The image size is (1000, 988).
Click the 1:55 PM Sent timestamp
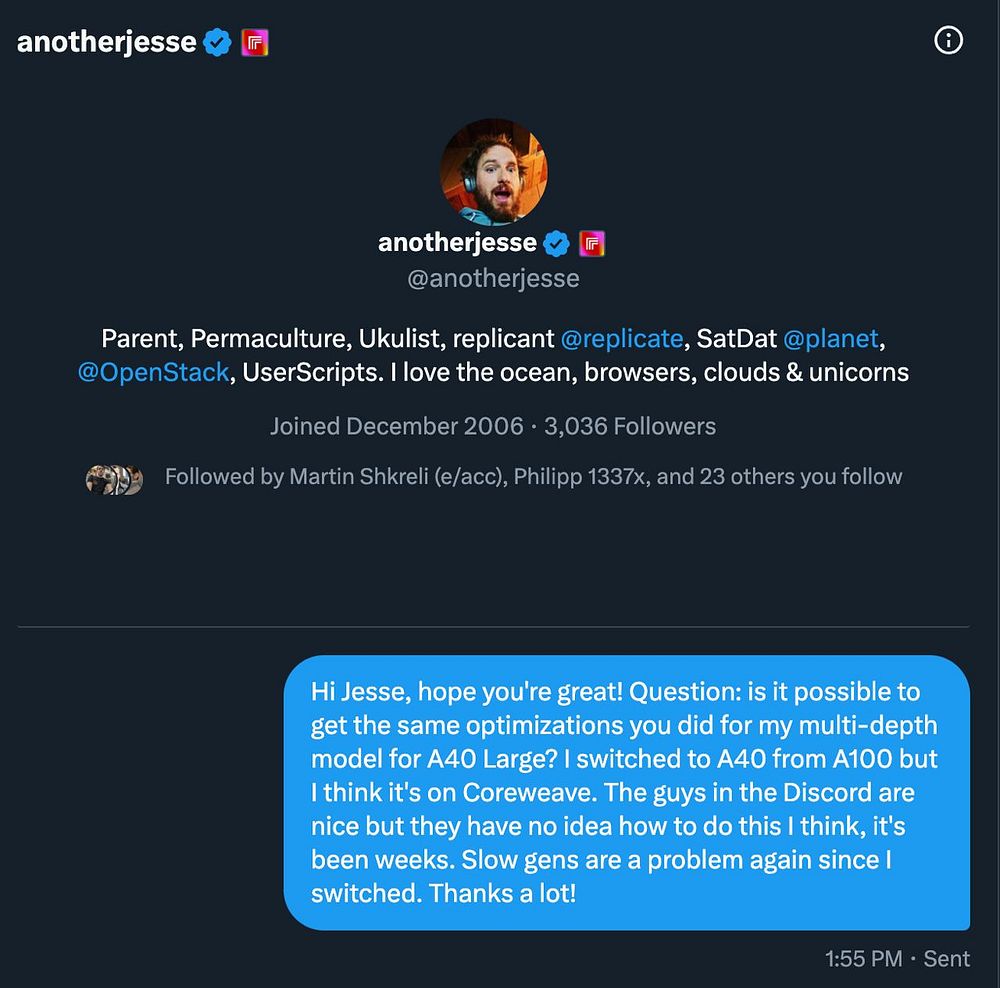(897, 959)
